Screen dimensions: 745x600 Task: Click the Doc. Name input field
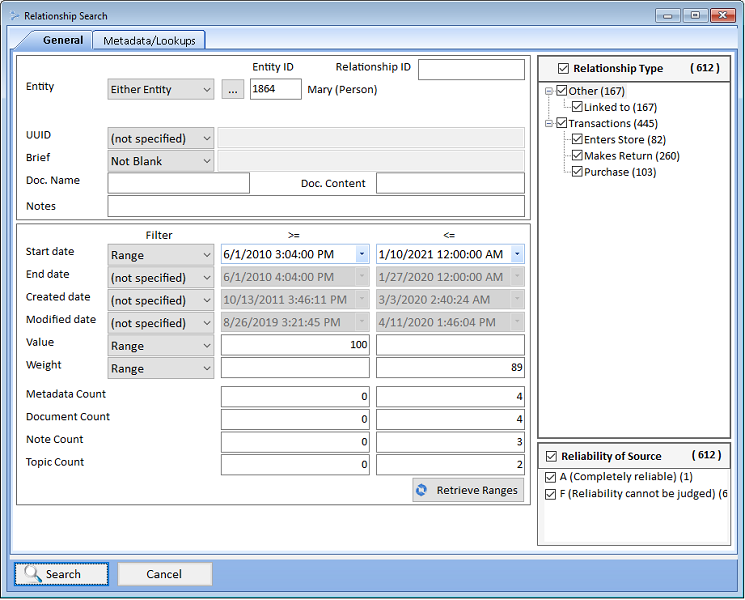pos(179,183)
